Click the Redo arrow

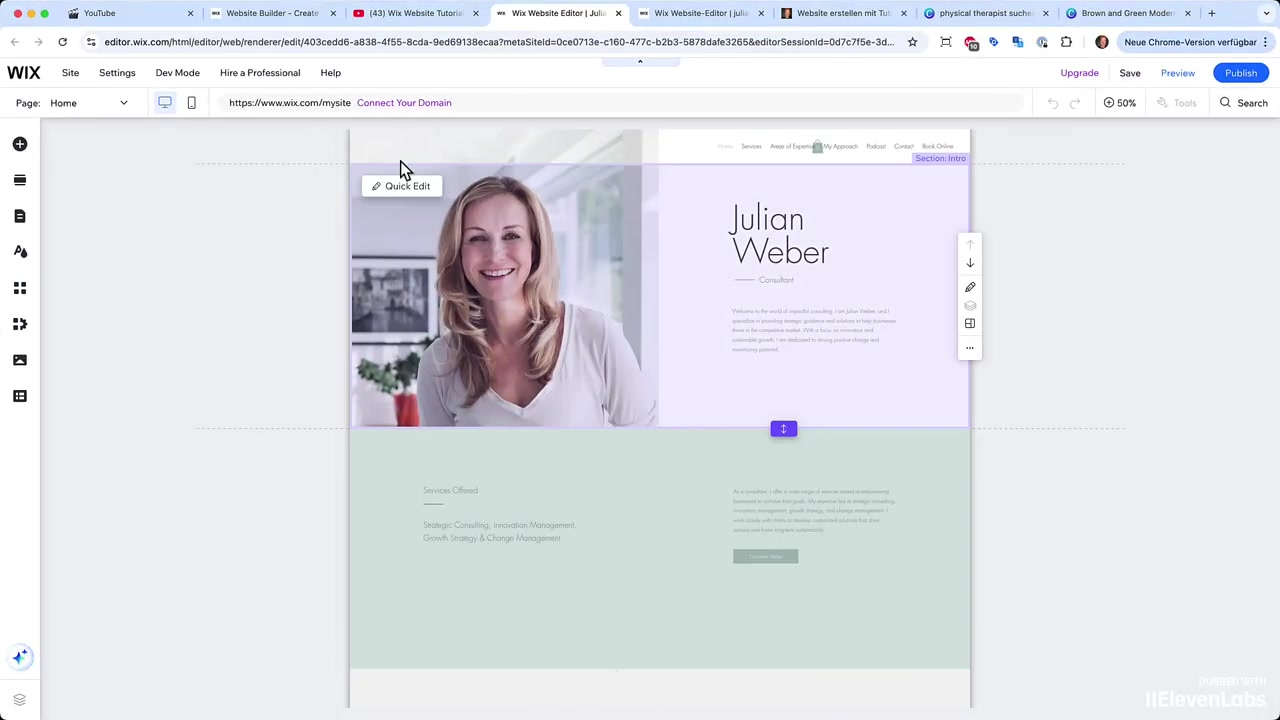(x=1075, y=103)
